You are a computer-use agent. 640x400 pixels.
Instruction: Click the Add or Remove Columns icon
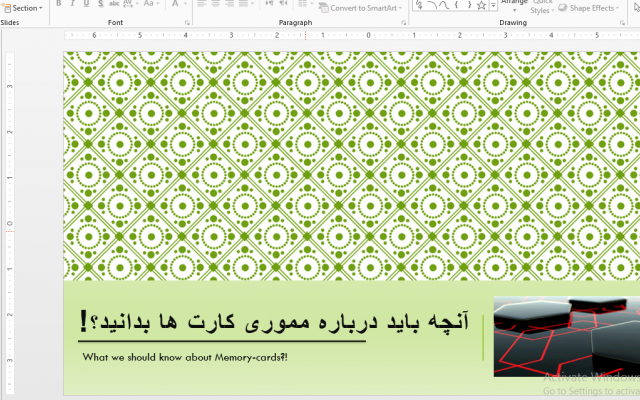pos(304,4)
